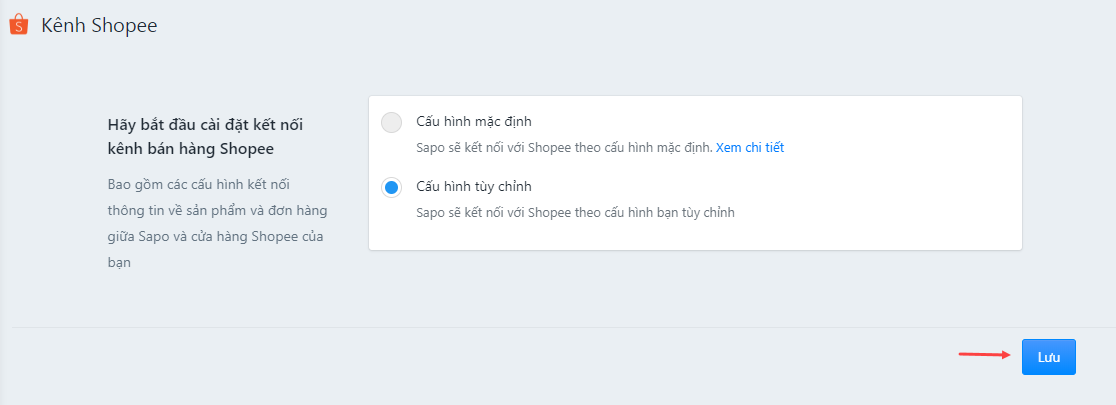
Task: Click the 'Kênh Shopee' page title
Action: point(99,26)
